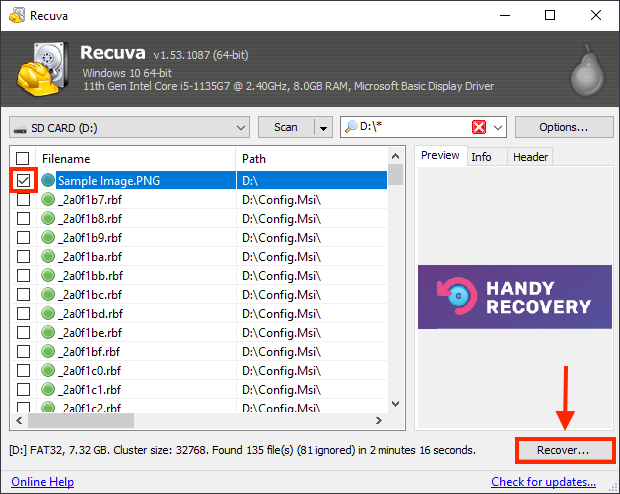
Task: Click the horizontal scrollbar thumb
Action: pos(81,420)
